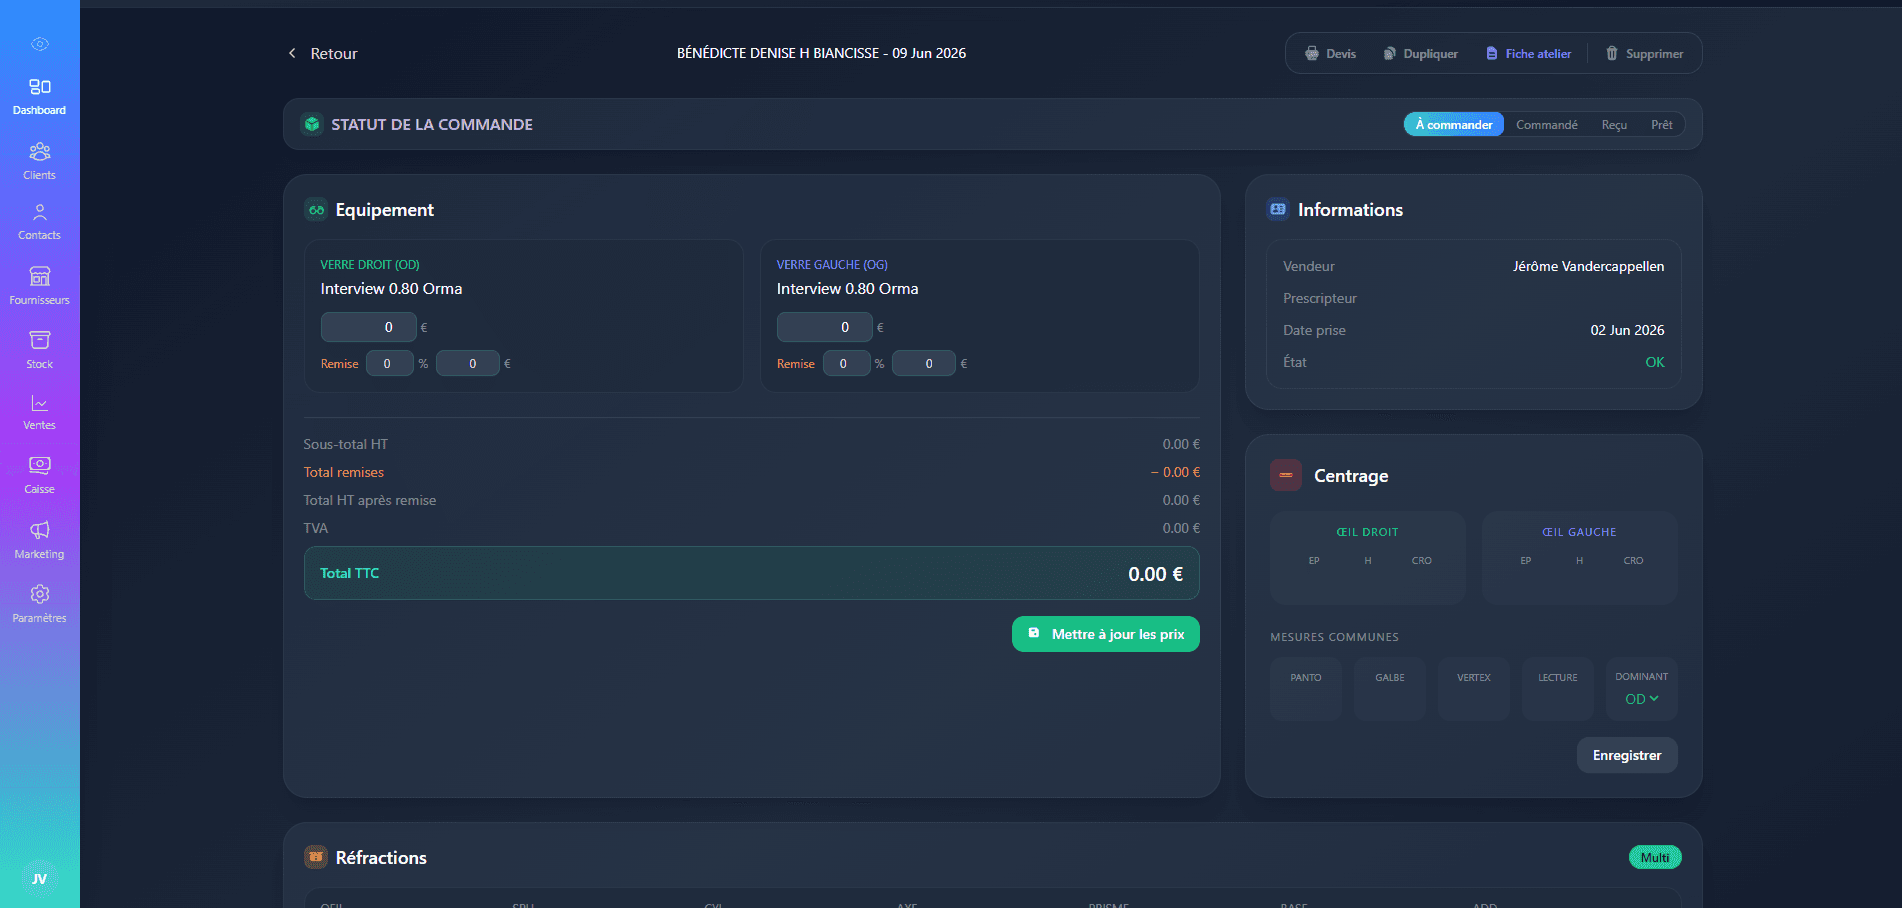Click the Devis button label
The width and height of the screenshot is (1902, 908).
point(1341,54)
